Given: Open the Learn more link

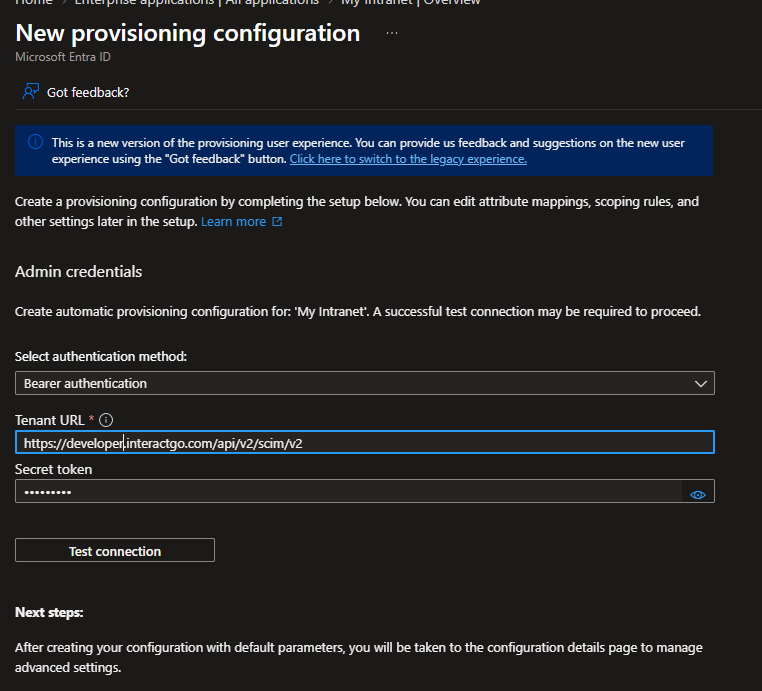Looking at the screenshot, I should coord(233,222).
